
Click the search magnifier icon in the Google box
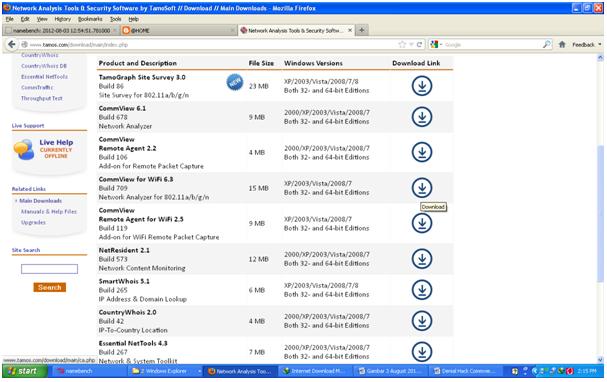(x=547, y=45)
